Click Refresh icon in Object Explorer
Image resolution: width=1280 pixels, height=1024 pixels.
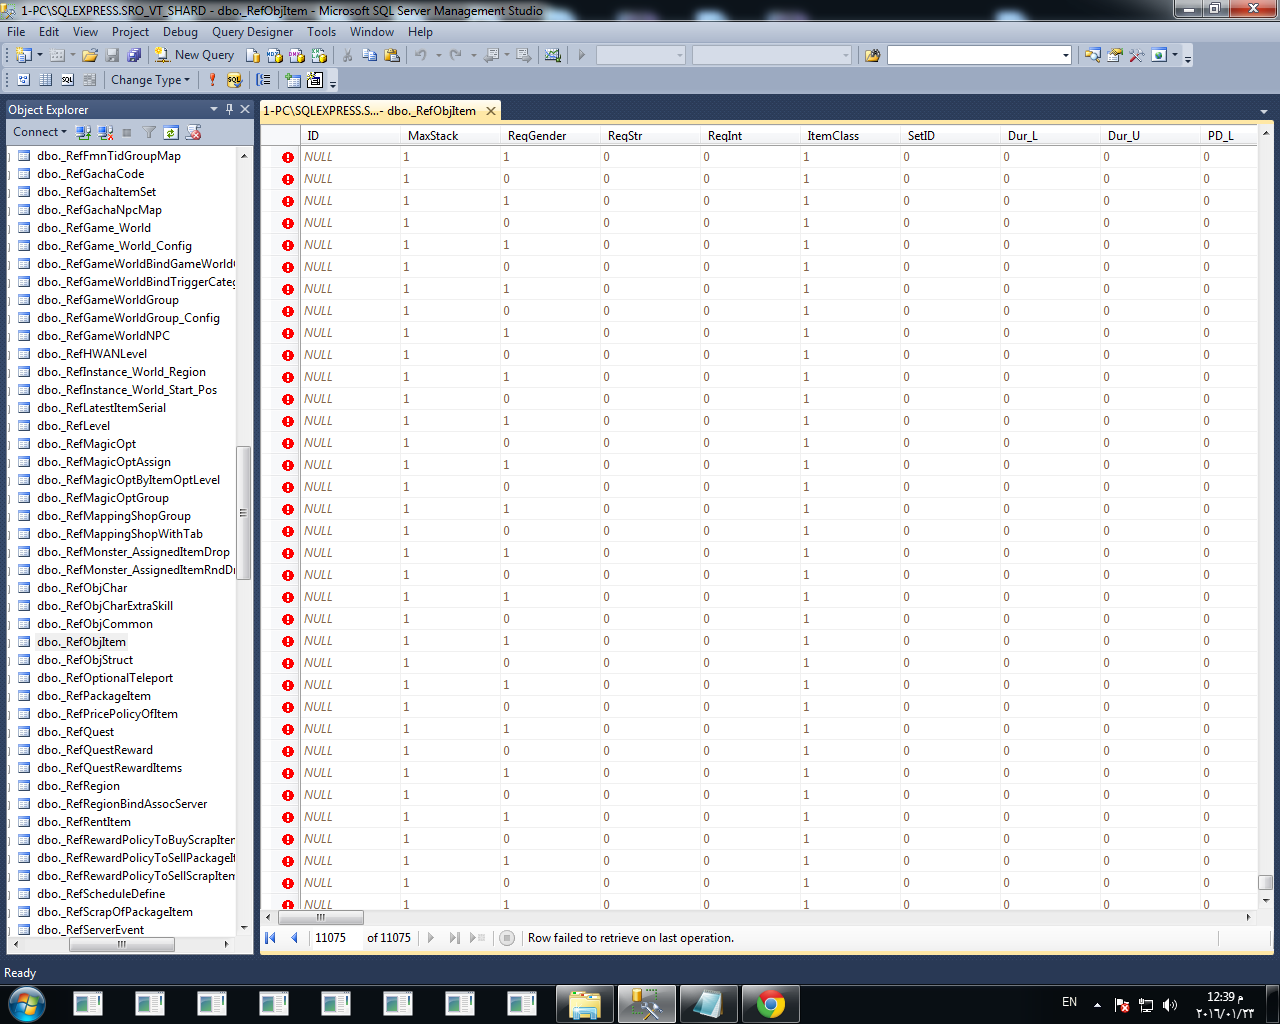click(171, 132)
